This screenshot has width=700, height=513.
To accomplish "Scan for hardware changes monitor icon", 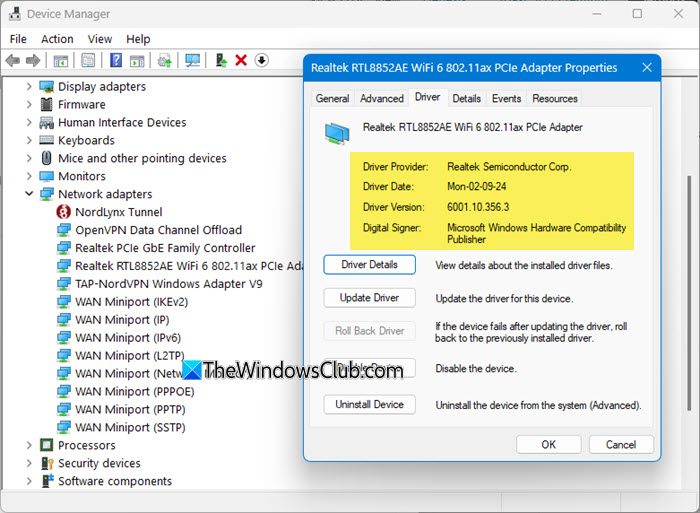I will 193,60.
